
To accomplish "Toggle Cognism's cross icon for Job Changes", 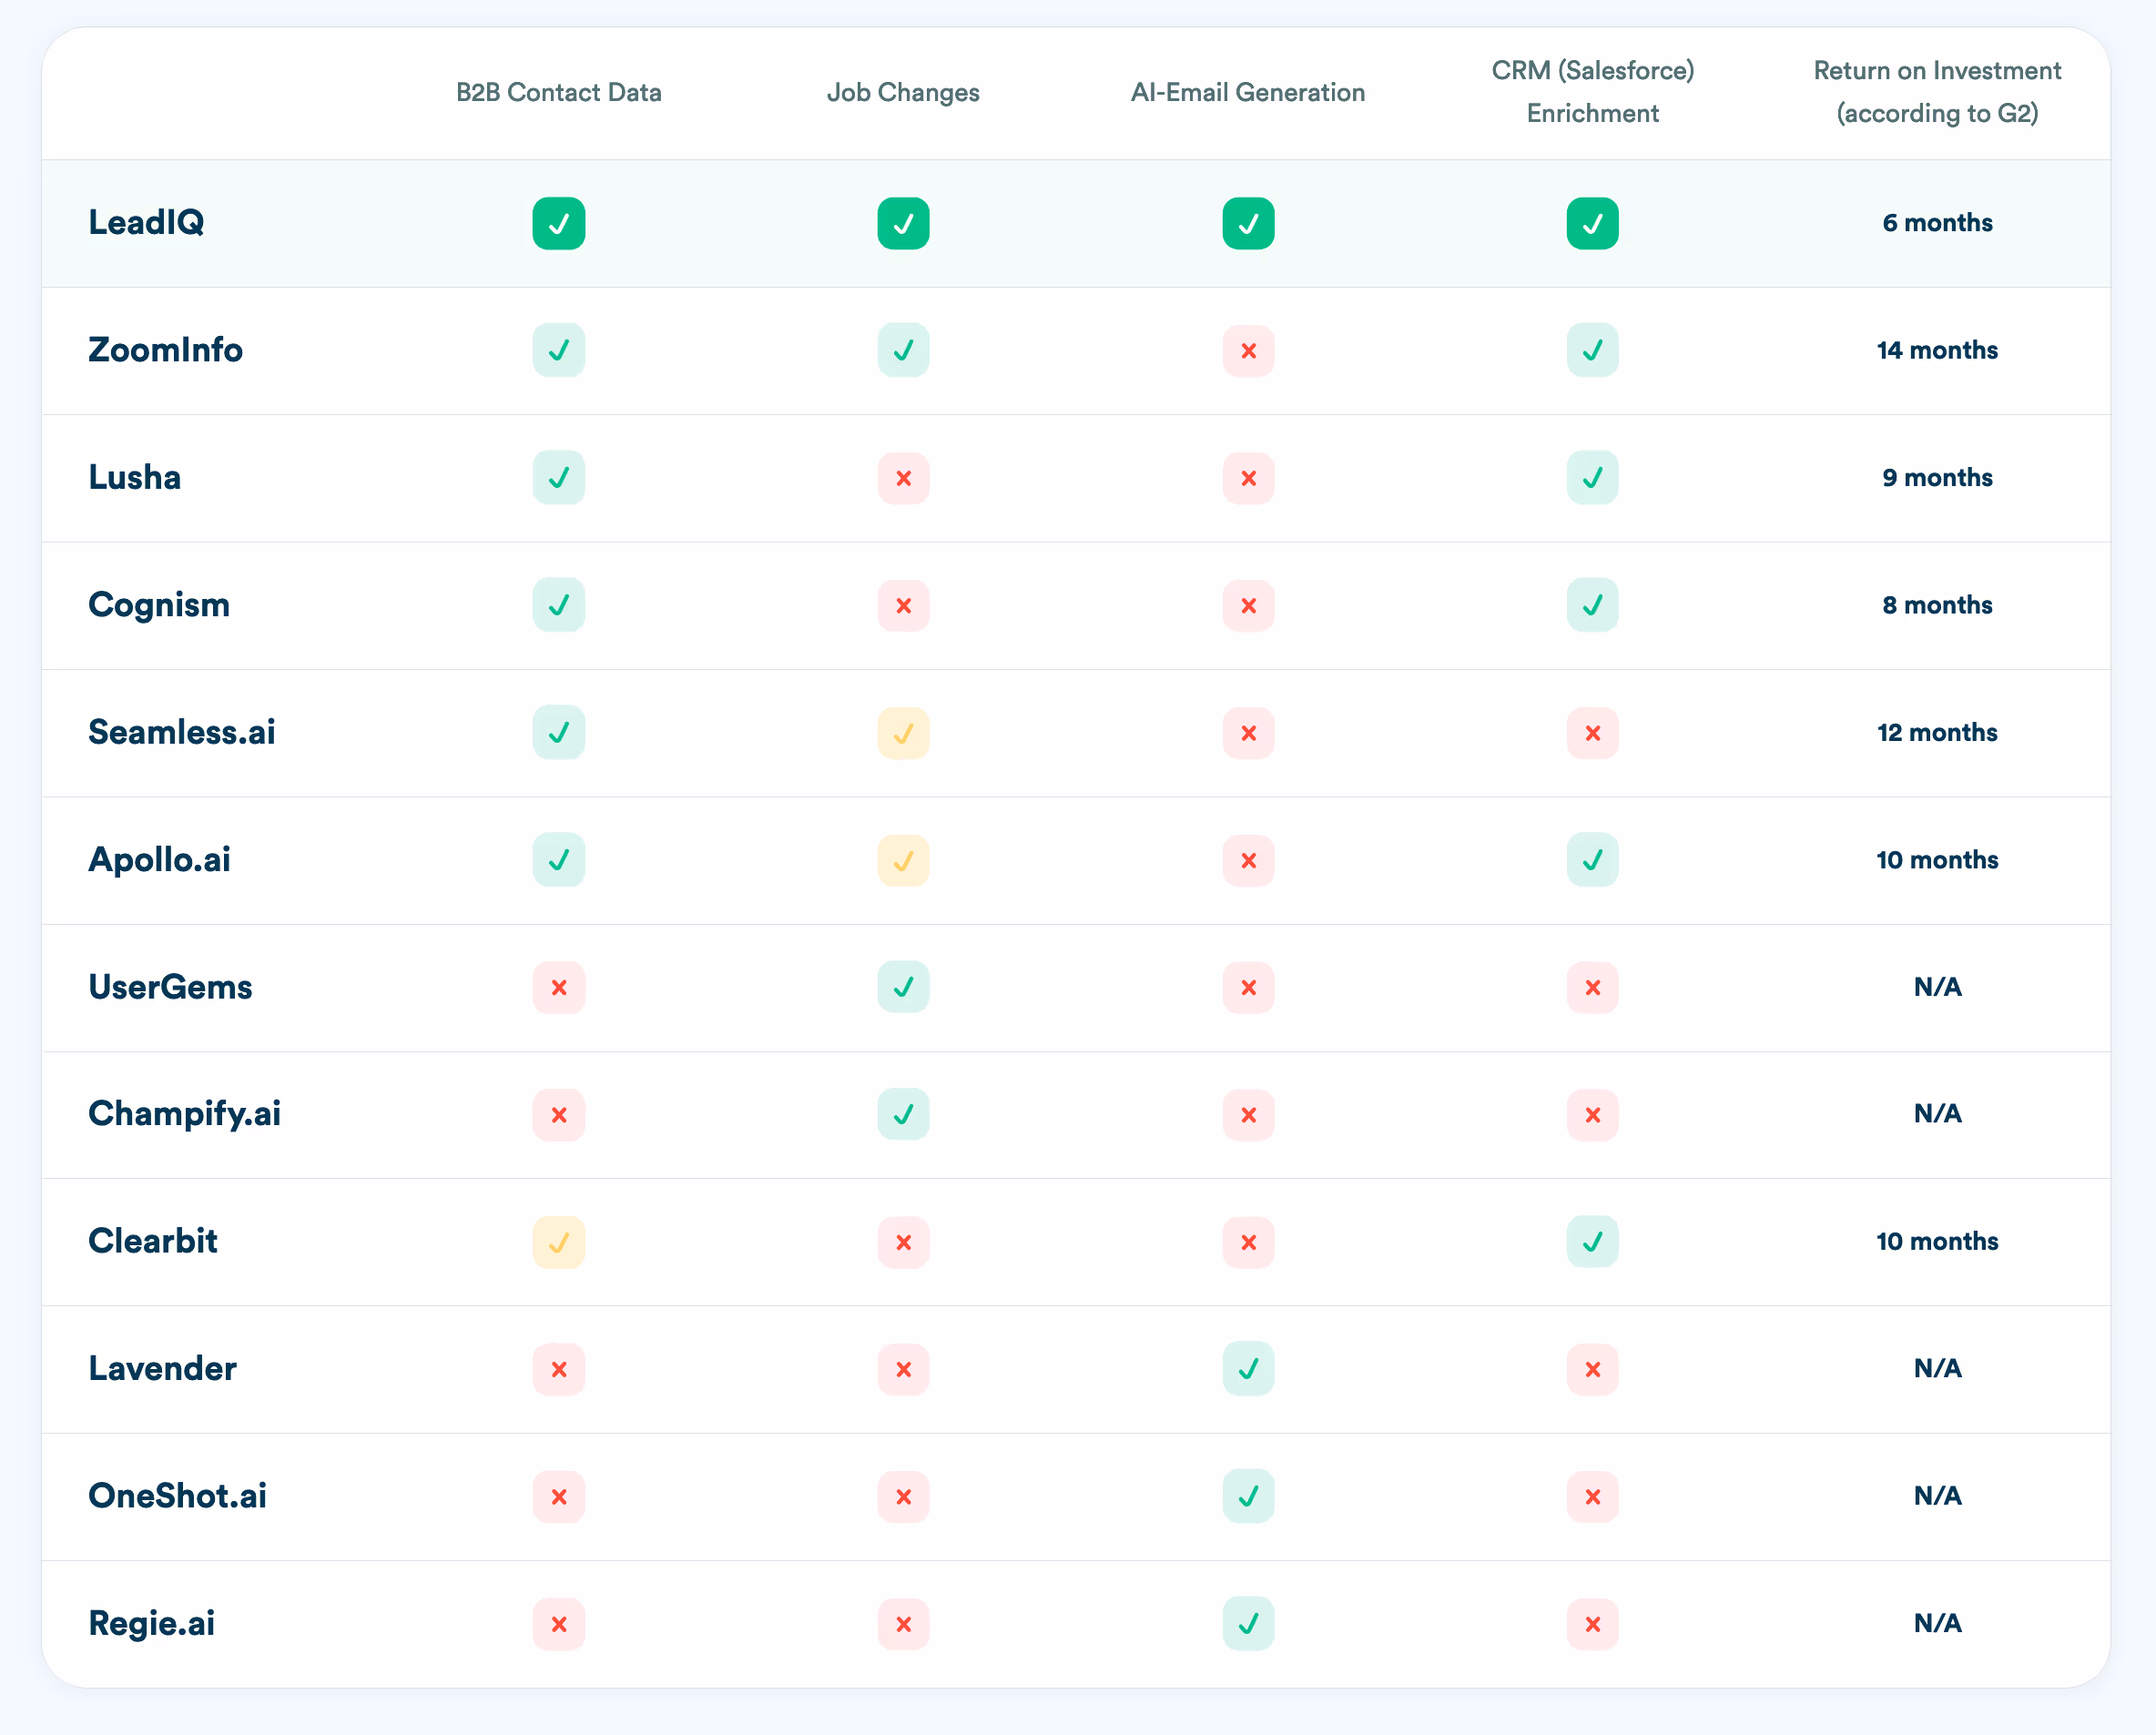I will pos(903,605).
